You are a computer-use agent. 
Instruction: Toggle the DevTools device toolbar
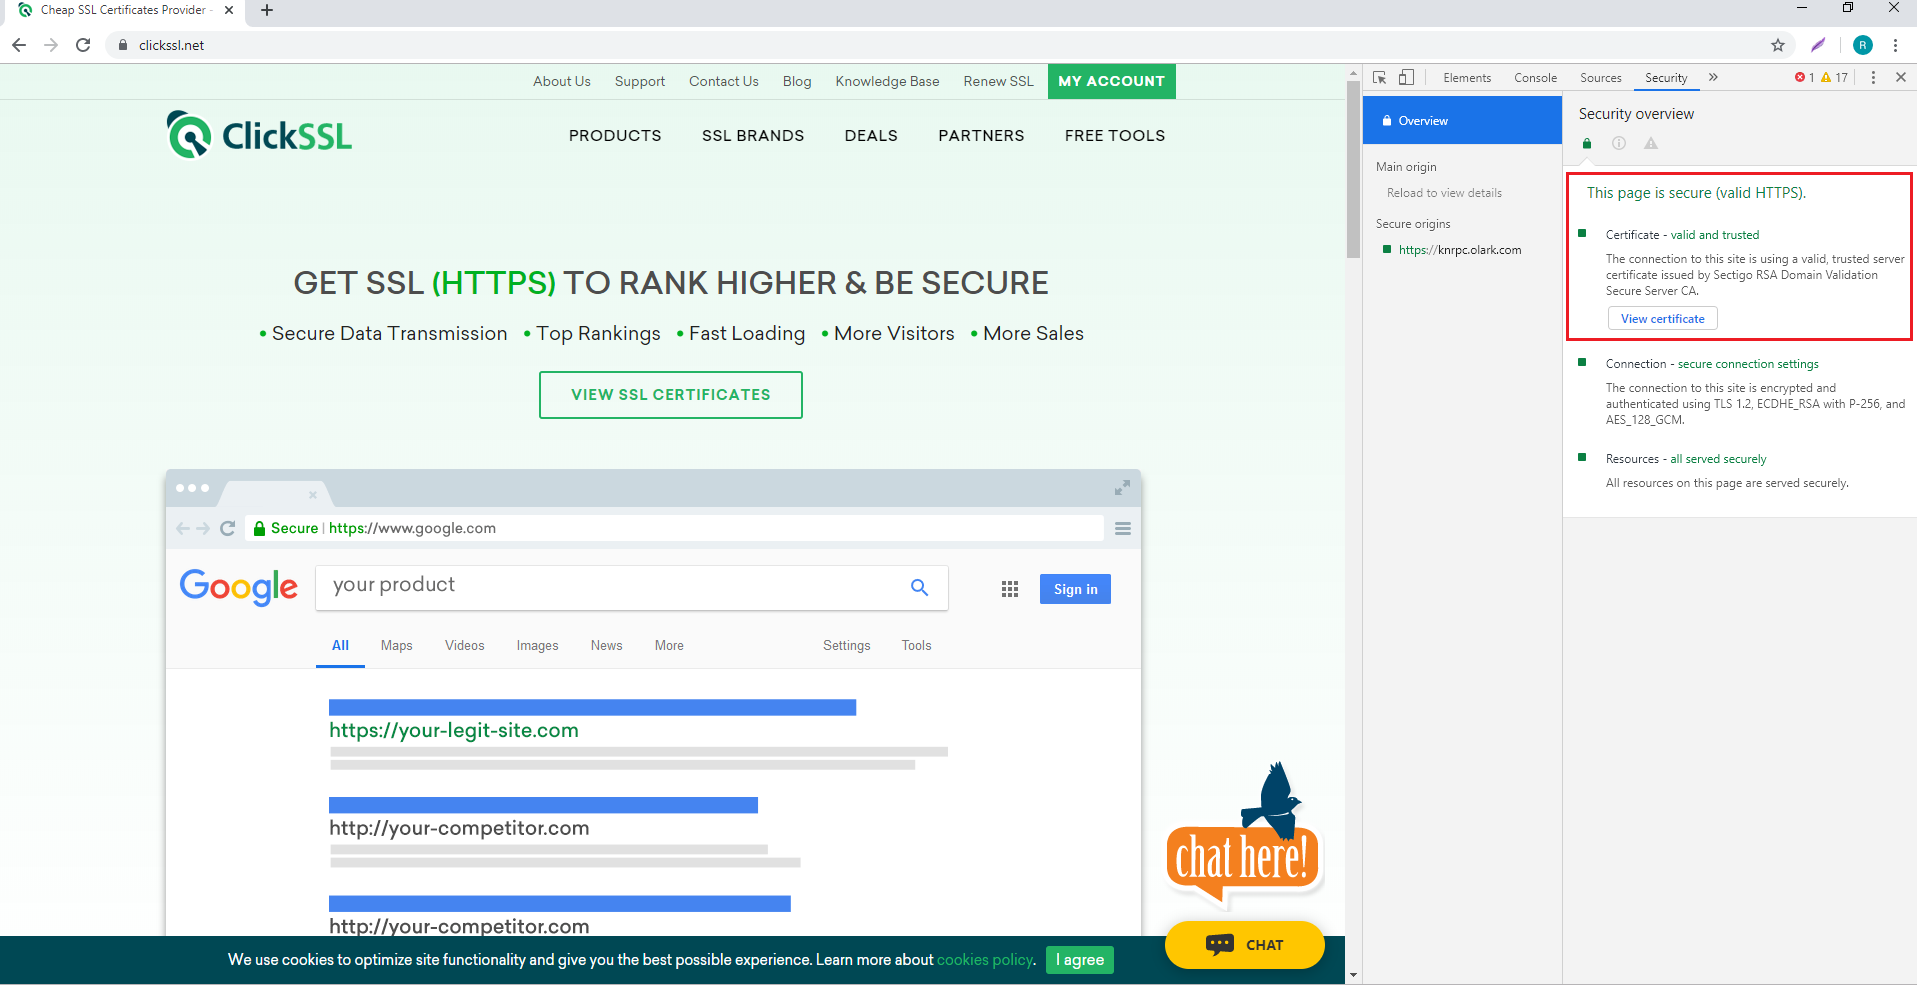pos(1406,77)
